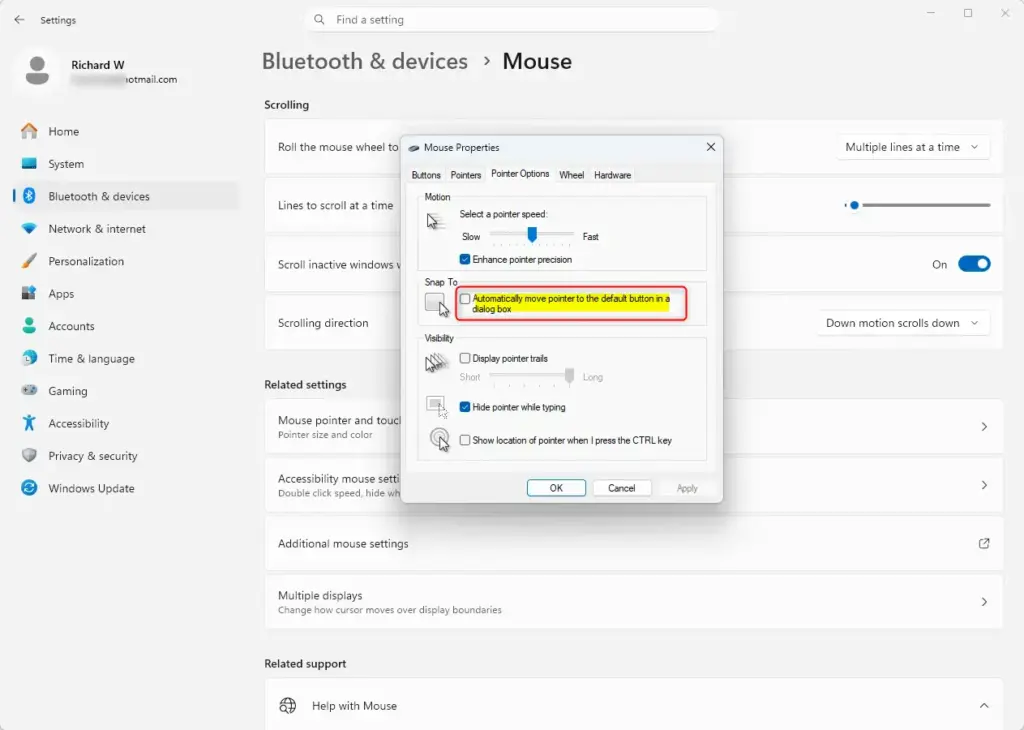This screenshot has width=1024, height=730.
Task: Close the Mouse Properties dialog
Action: 711,147
